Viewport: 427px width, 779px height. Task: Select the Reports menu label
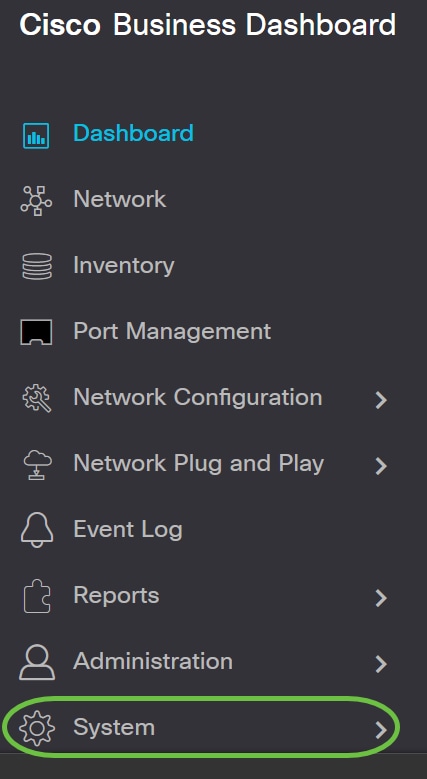click(116, 596)
